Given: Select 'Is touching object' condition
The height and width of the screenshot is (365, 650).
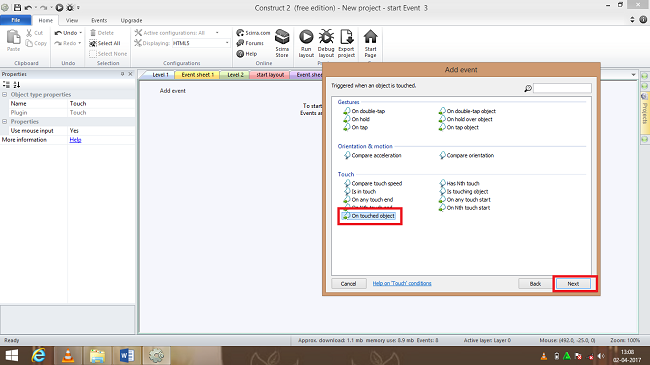Looking at the screenshot, I should point(463,192).
